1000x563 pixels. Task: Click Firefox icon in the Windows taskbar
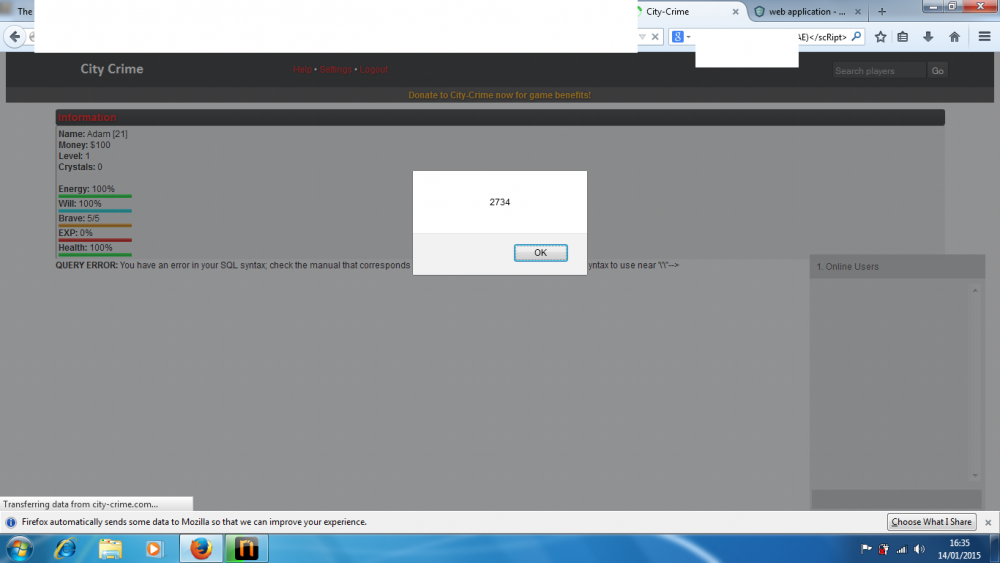201,548
